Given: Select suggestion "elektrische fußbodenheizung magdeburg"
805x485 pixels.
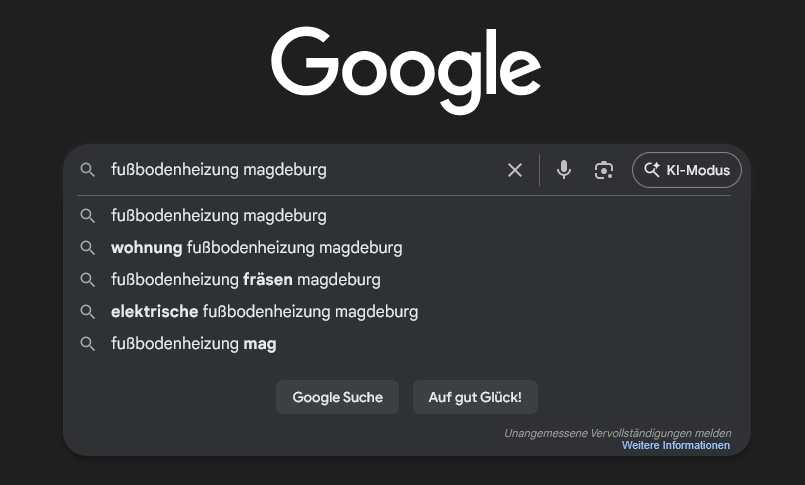Looking at the screenshot, I should coord(265,311).
